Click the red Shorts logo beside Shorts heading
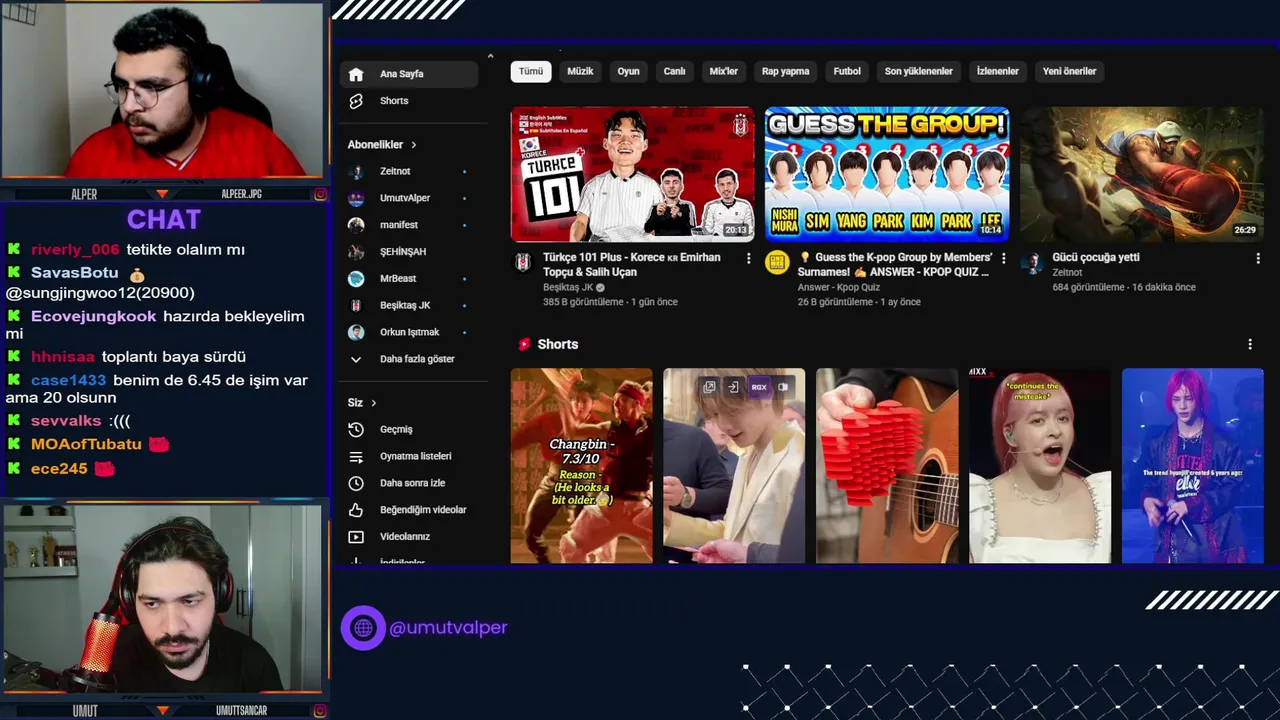The height and width of the screenshot is (720, 1280). pyautogui.click(x=524, y=344)
